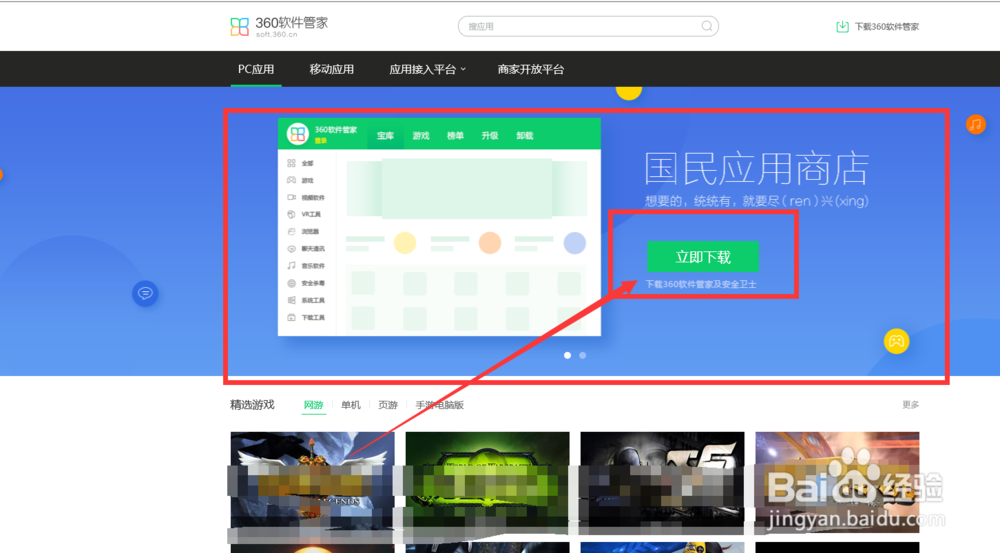
Task: Open the green glowing game thumbnail
Action: (x=487, y=483)
